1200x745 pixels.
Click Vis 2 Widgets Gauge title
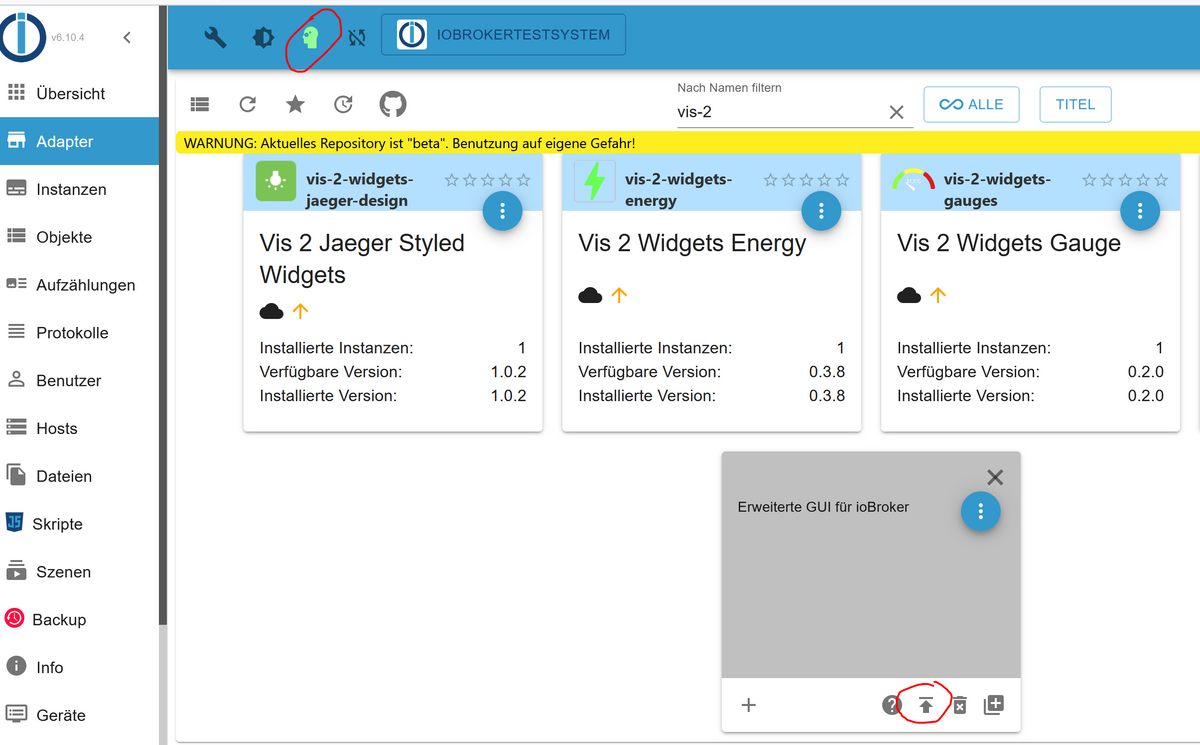click(1009, 243)
